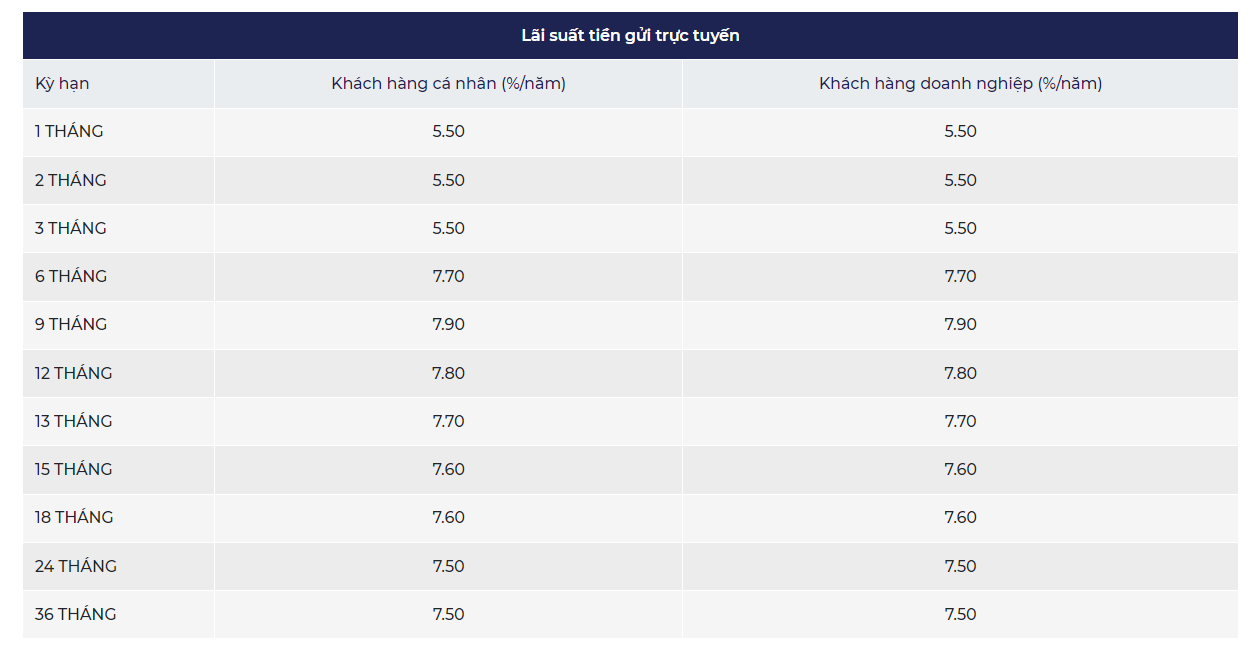Click the '9 THÁNG' term row label
Screen dimensions: 1260x647
tap(71, 324)
